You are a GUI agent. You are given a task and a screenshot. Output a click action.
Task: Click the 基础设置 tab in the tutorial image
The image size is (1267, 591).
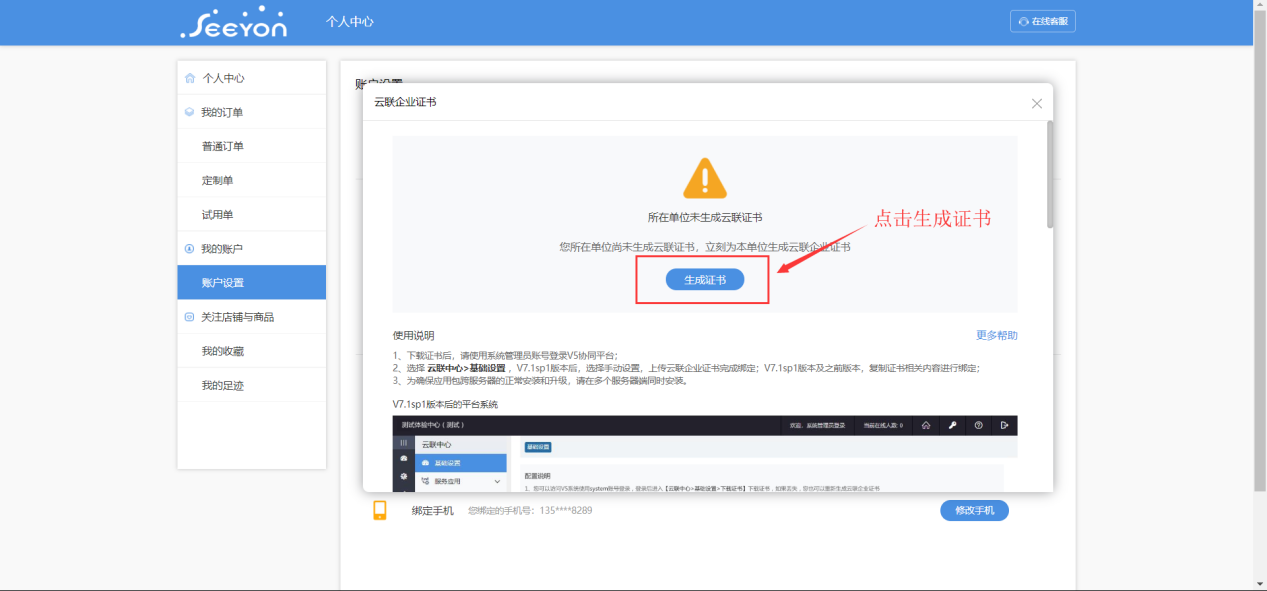(x=538, y=447)
